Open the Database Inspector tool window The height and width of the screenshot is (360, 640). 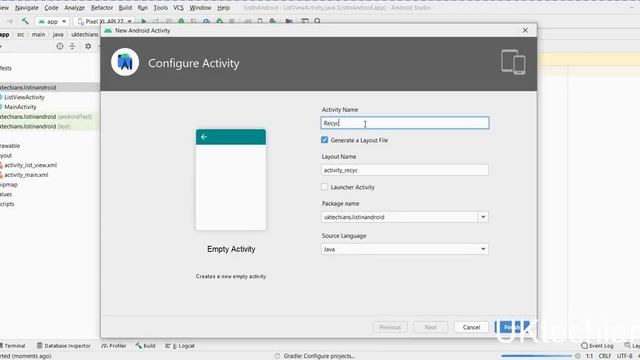[64, 346]
